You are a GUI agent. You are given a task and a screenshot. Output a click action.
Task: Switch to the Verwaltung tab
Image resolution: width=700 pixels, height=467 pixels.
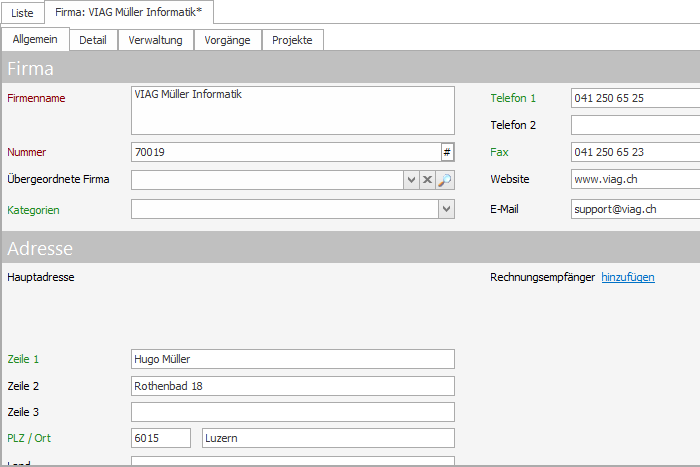point(155,40)
